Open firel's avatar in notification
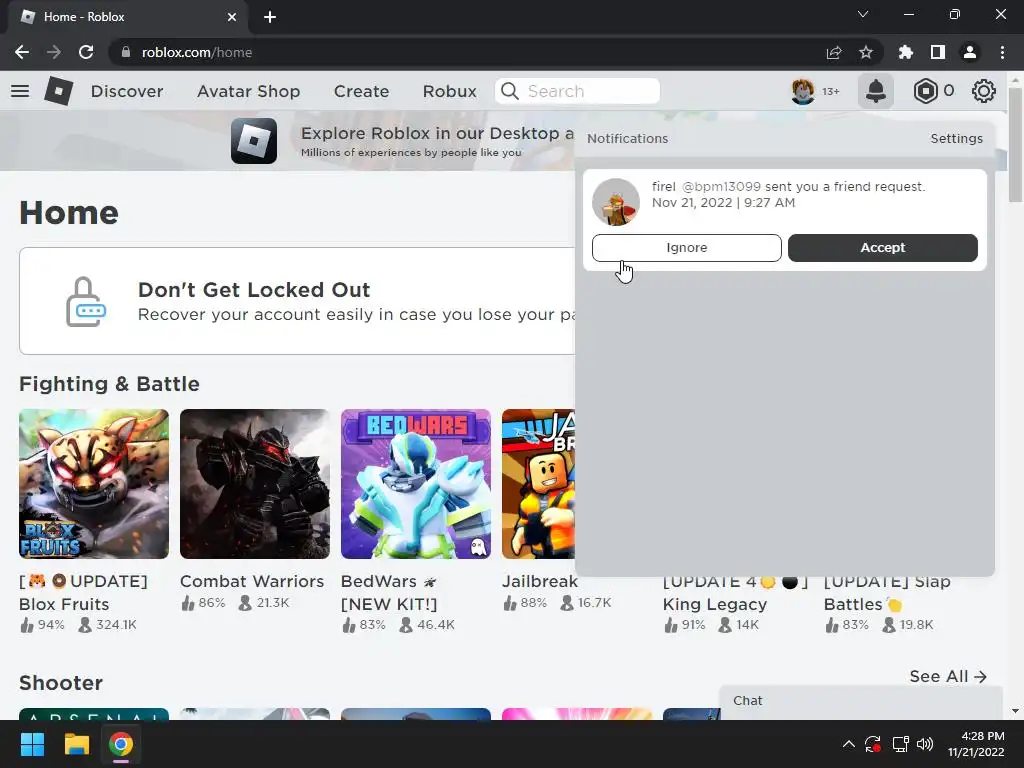 615,202
